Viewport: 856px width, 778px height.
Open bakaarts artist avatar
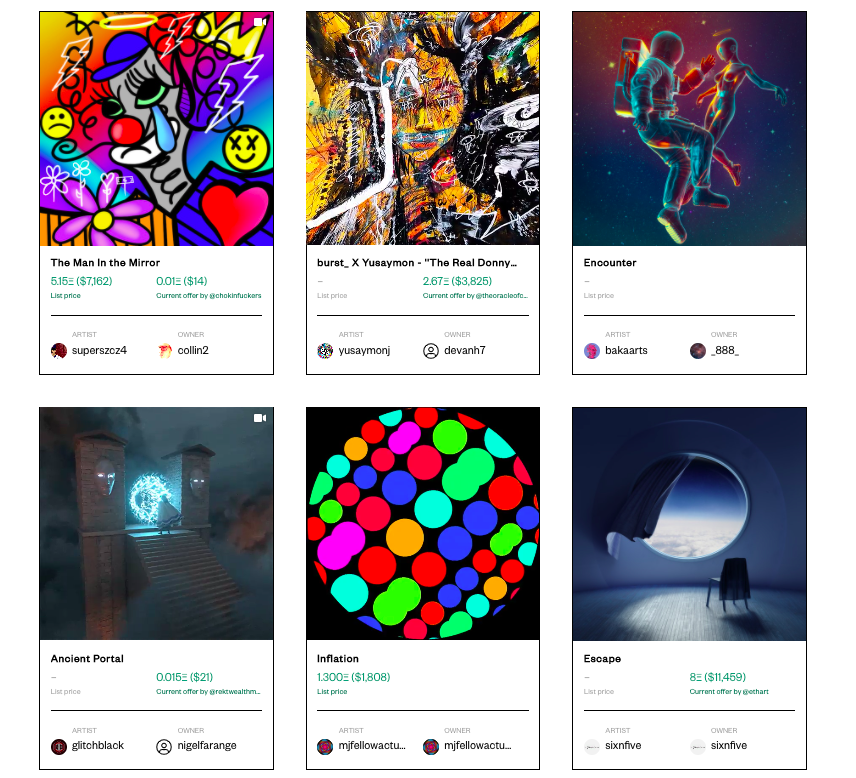592,351
